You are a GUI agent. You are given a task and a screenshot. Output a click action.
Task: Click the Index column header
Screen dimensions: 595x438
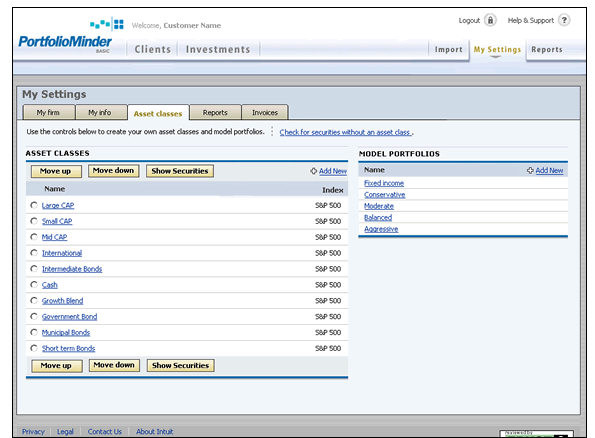(x=333, y=190)
